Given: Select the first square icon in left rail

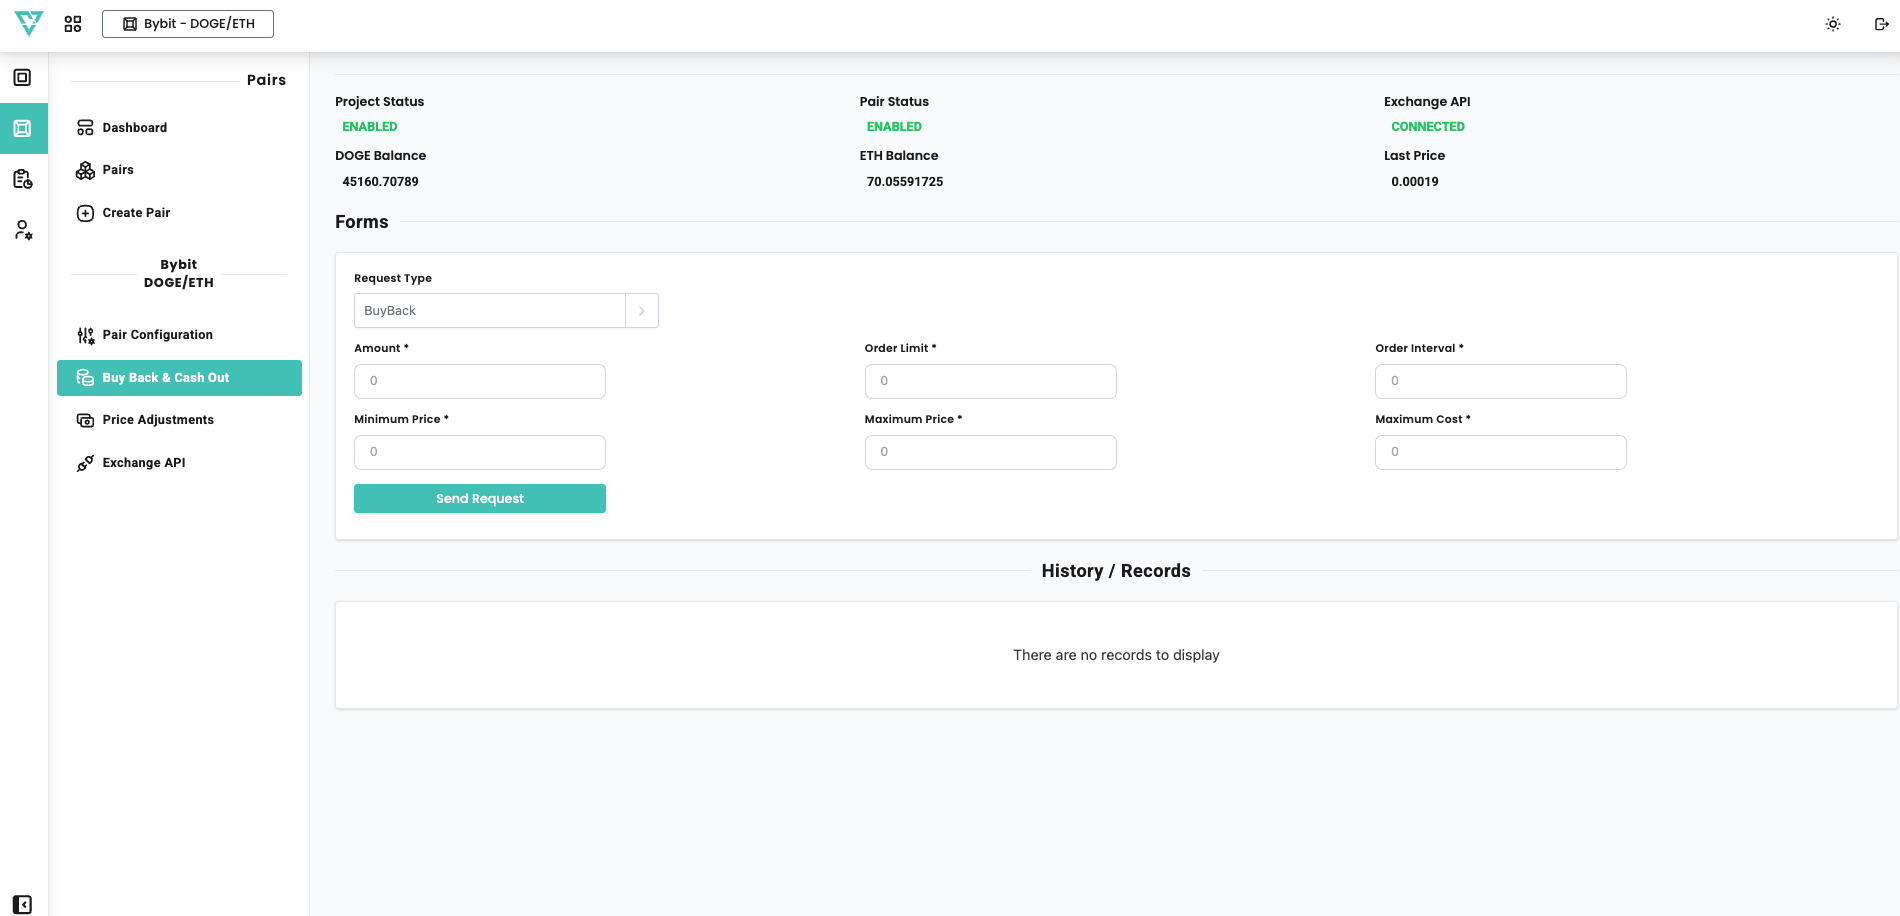Looking at the screenshot, I should click(23, 78).
